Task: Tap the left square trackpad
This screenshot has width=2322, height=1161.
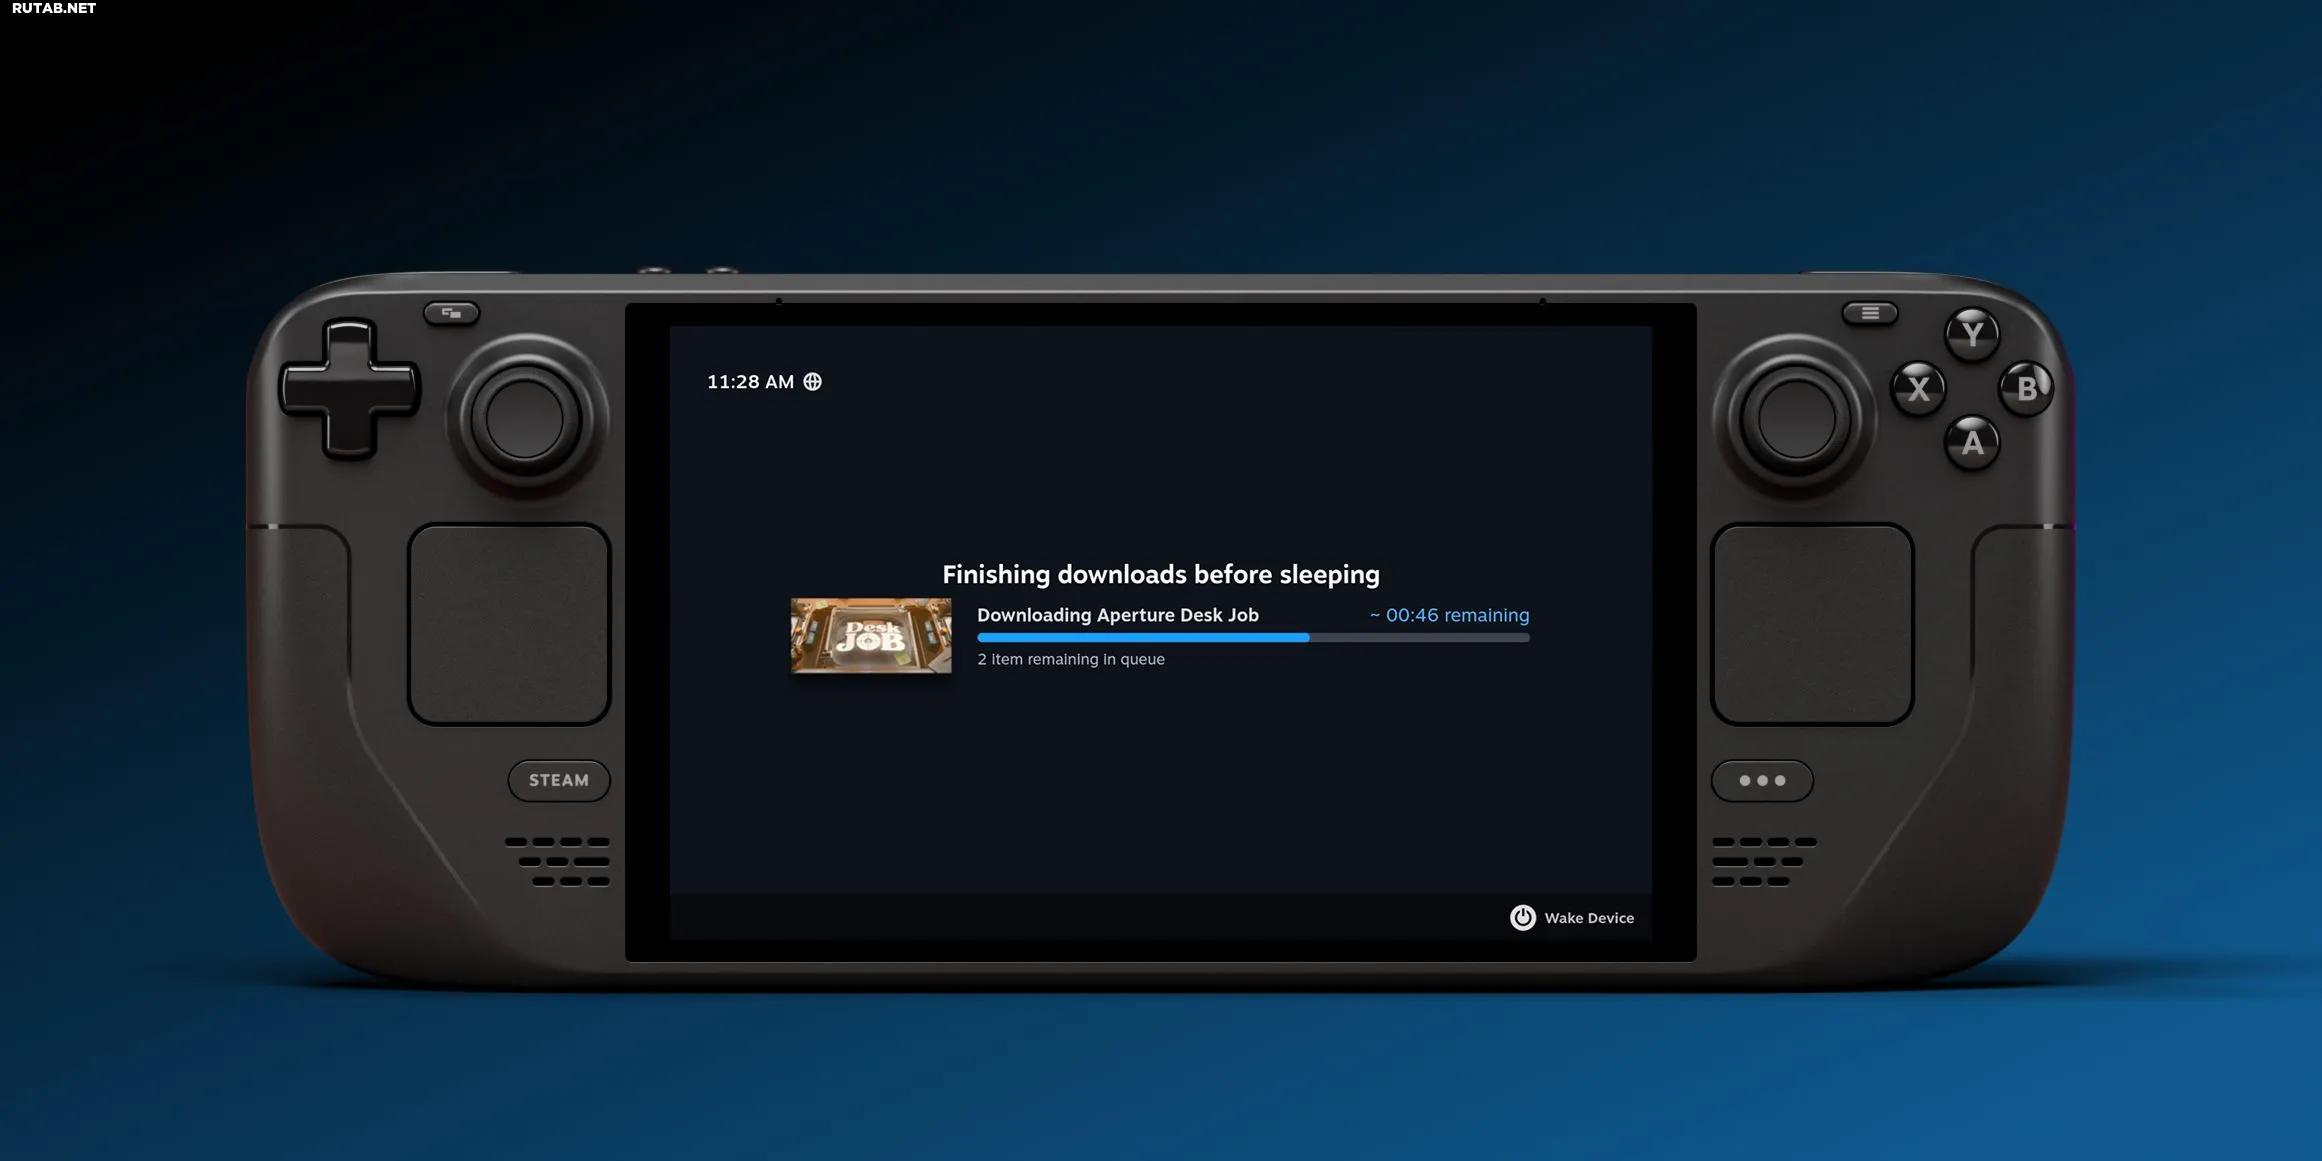Action: 509,624
